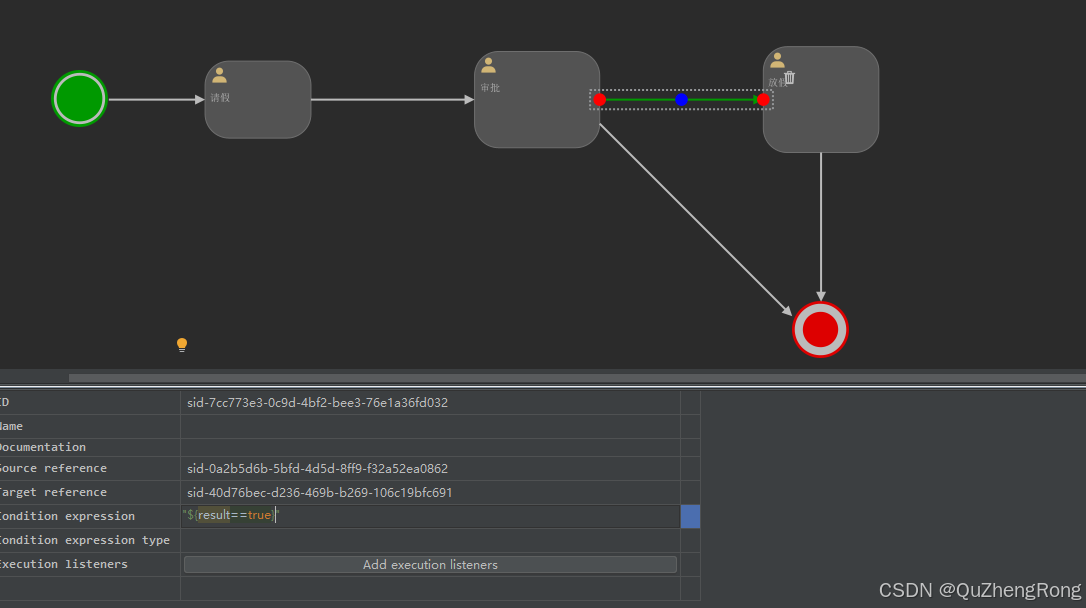This screenshot has width=1086, height=608.
Task: Click the red target handle at 放假 edge
Action: (763, 100)
